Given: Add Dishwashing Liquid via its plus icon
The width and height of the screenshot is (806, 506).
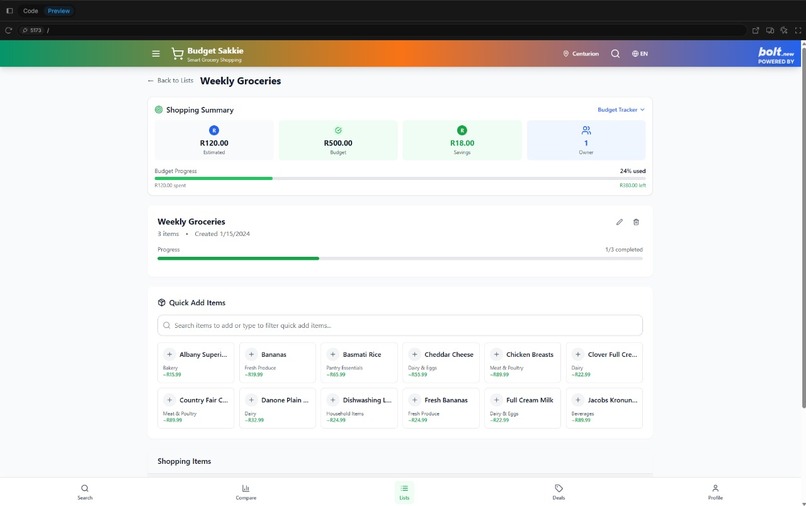Looking at the screenshot, I should 333,400.
